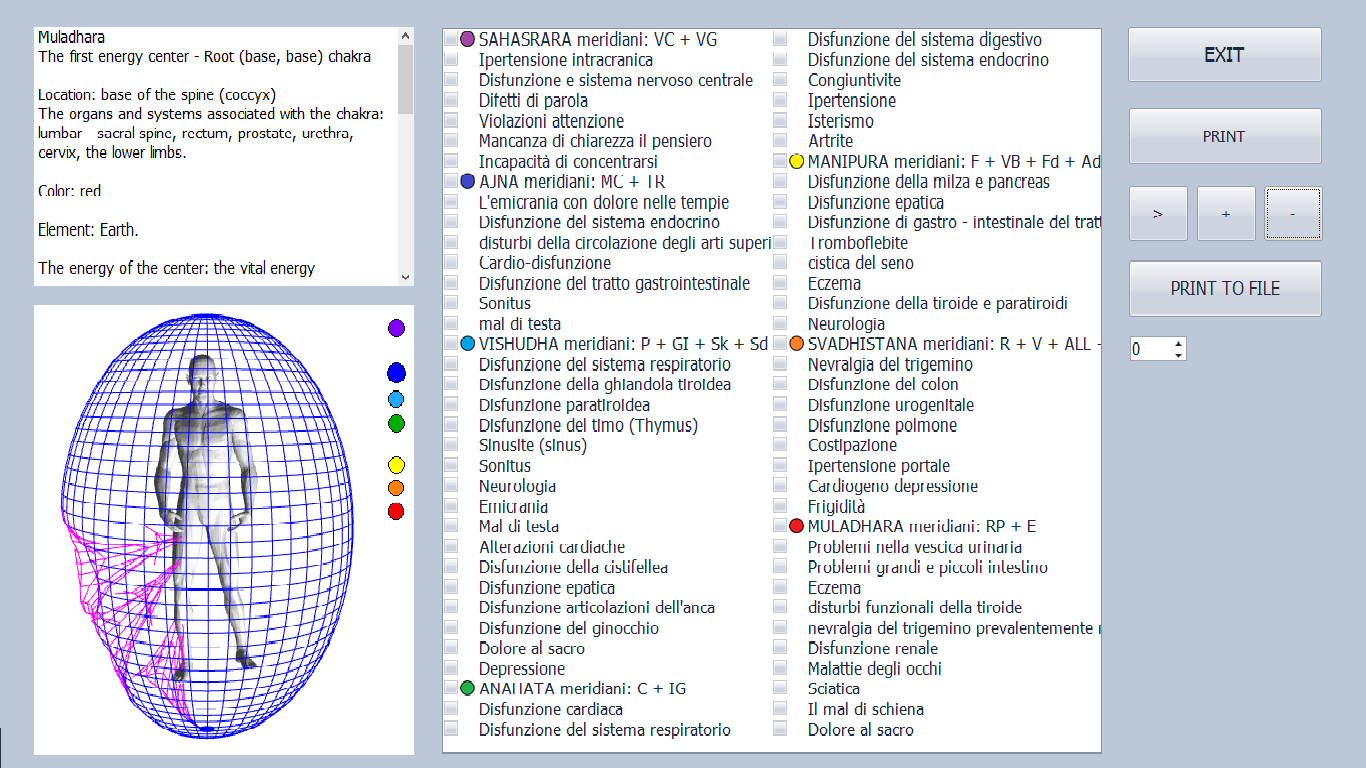The height and width of the screenshot is (768, 1366).
Task: Click the description box scrollbar up arrow
Action: [405, 36]
